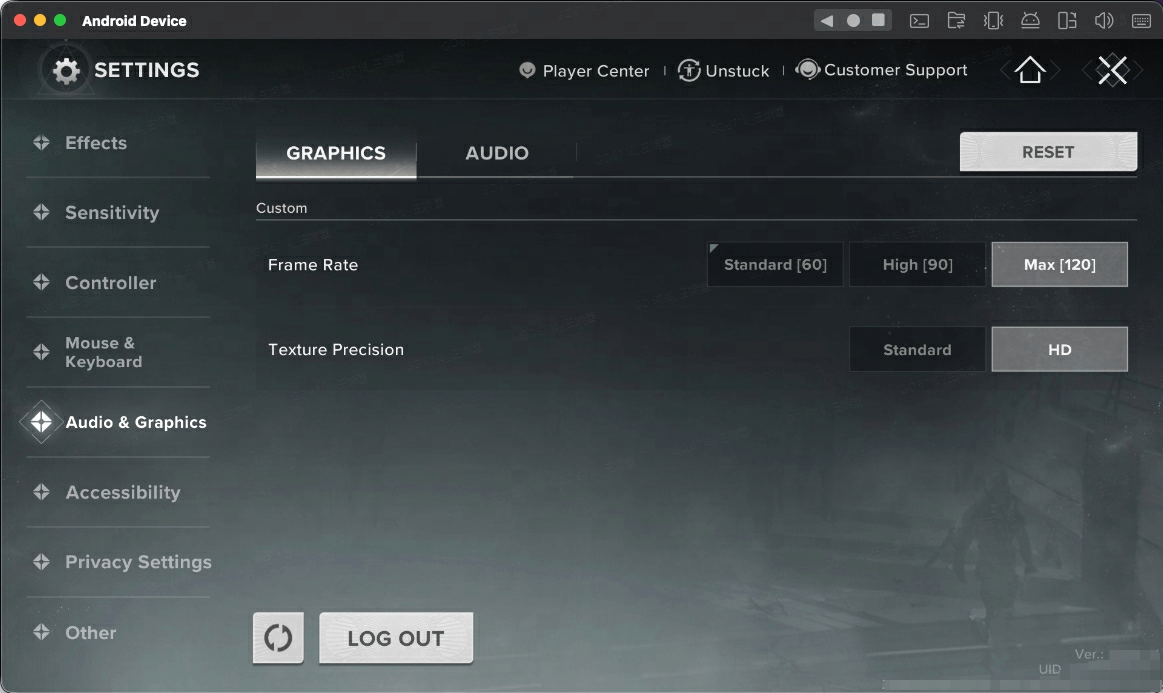This screenshot has height=693, width=1163.
Task: Set Frame Rate to High [90]
Action: coord(917,265)
